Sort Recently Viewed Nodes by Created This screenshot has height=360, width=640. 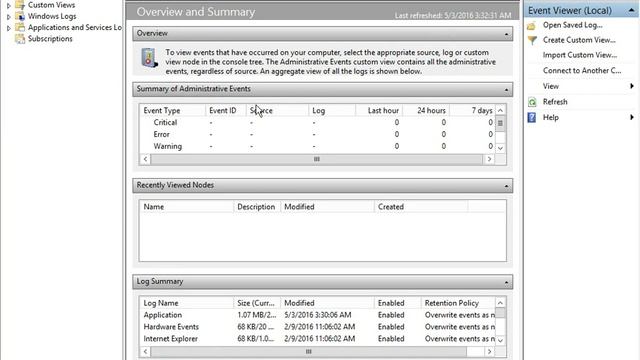(x=421, y=207)
